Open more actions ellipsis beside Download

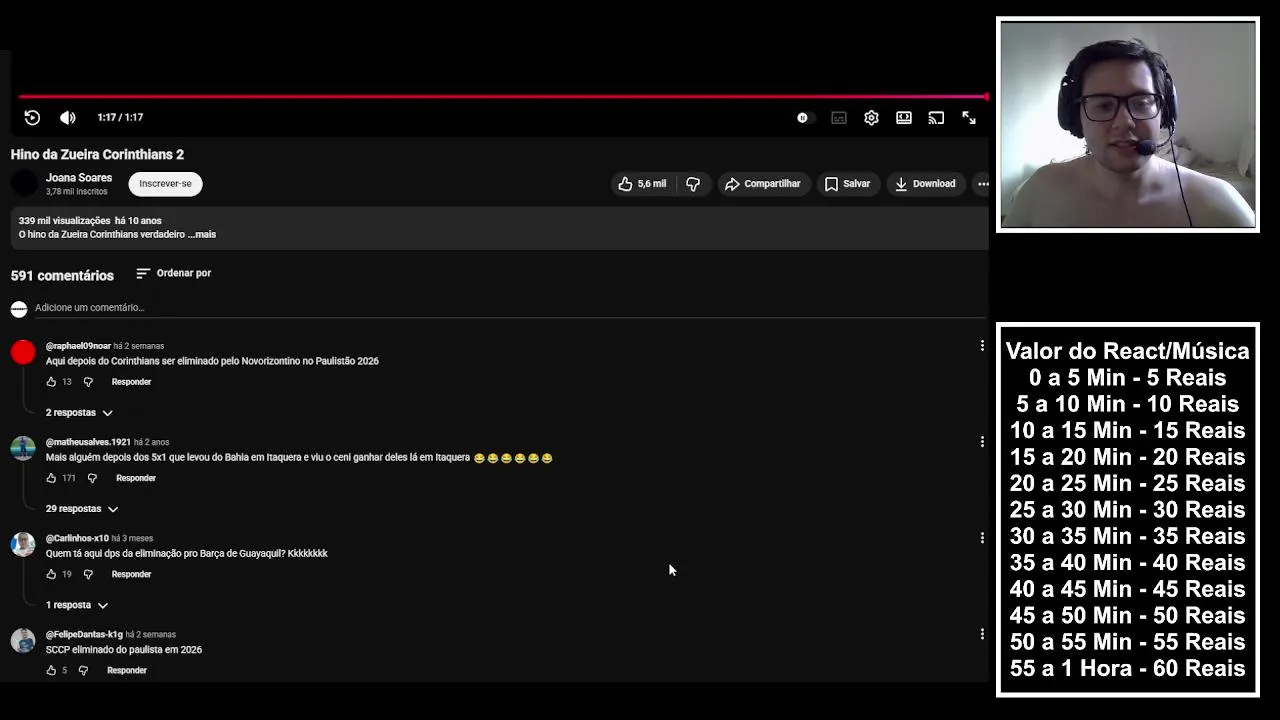983,184
